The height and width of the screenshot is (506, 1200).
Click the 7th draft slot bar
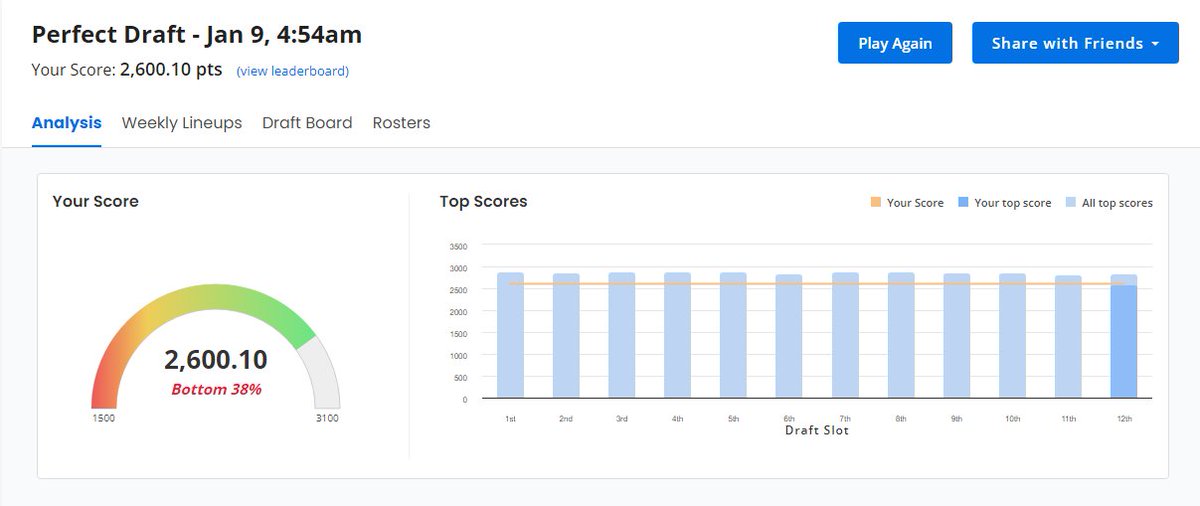click(x=845, y=335)
